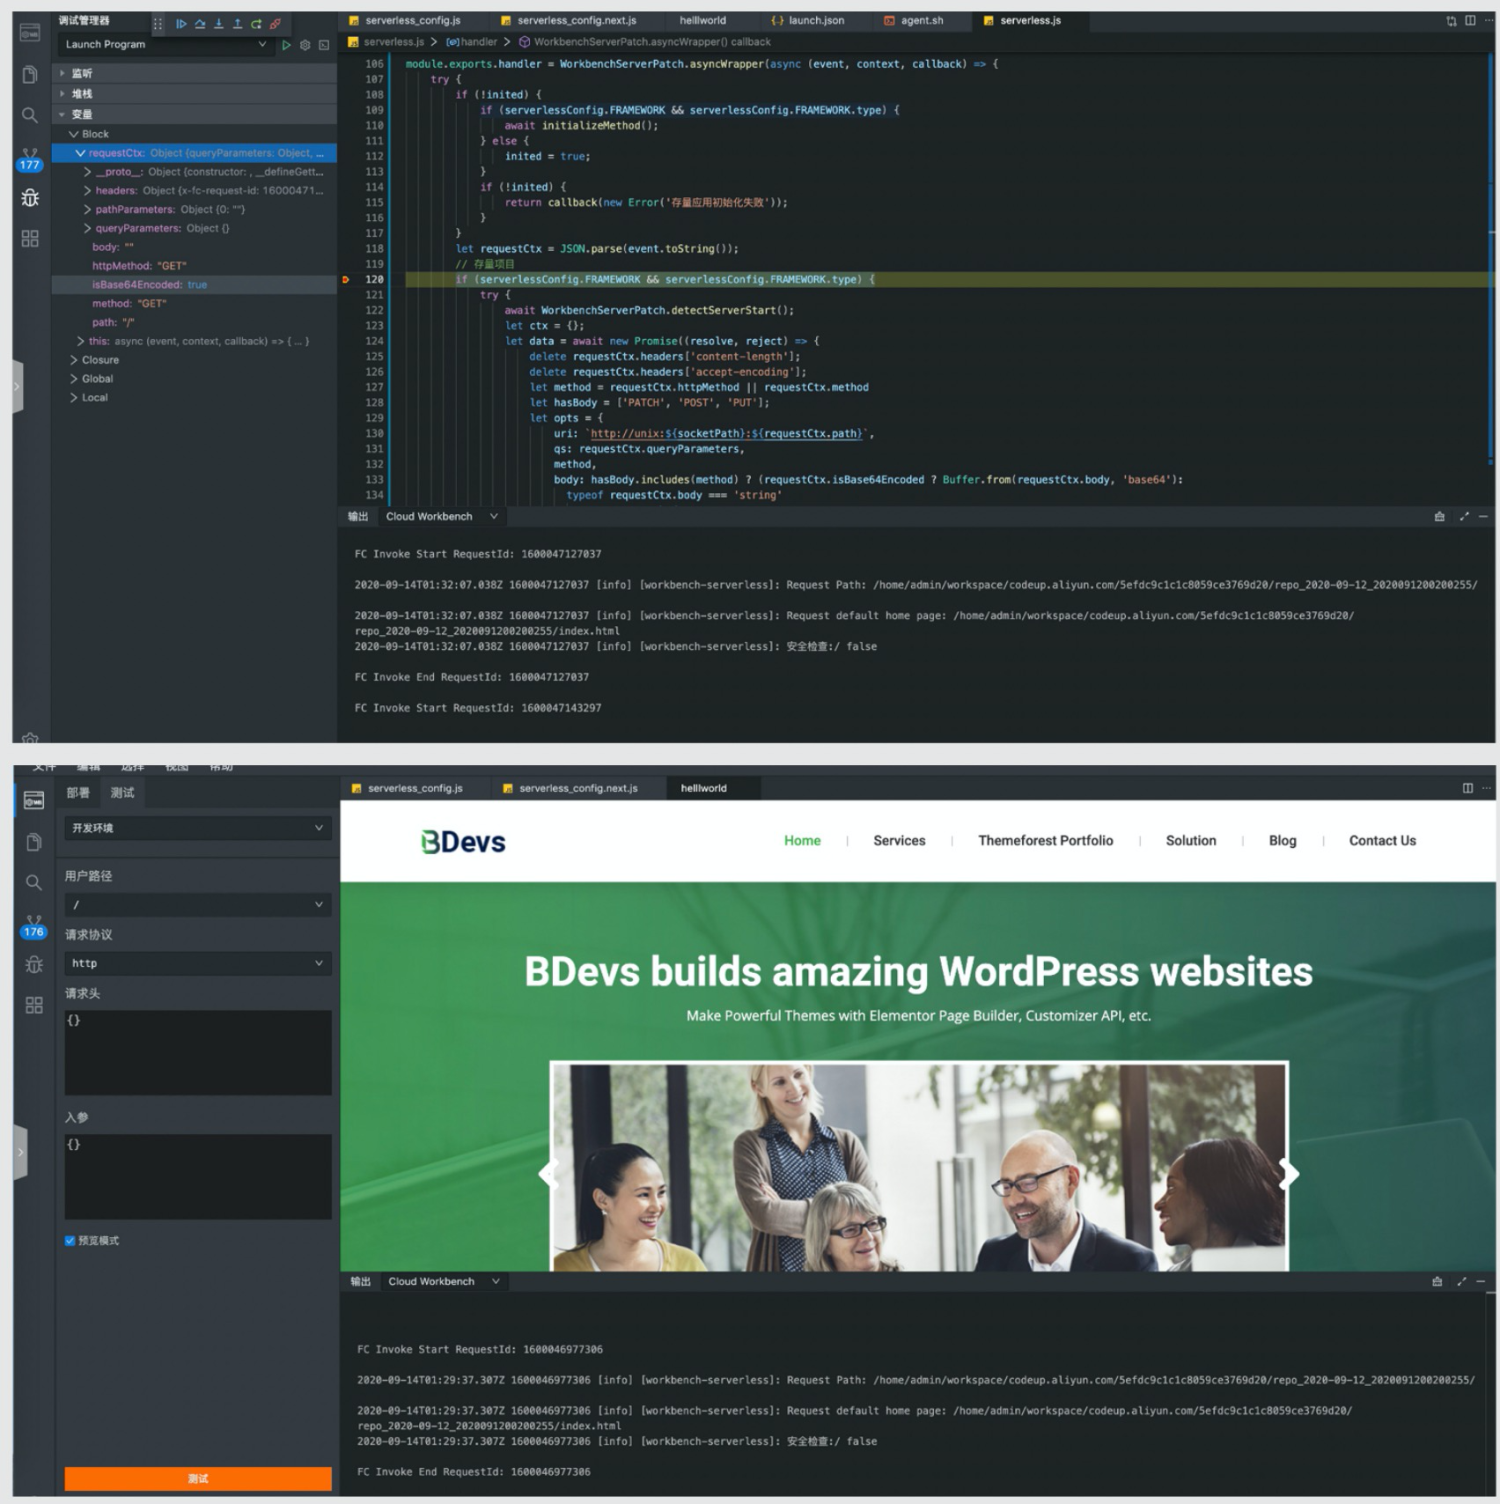This screenshot has width=1500, height=1504.
Task: Click Services link in BDevs navigation
Action: click(x=899, y=841)
